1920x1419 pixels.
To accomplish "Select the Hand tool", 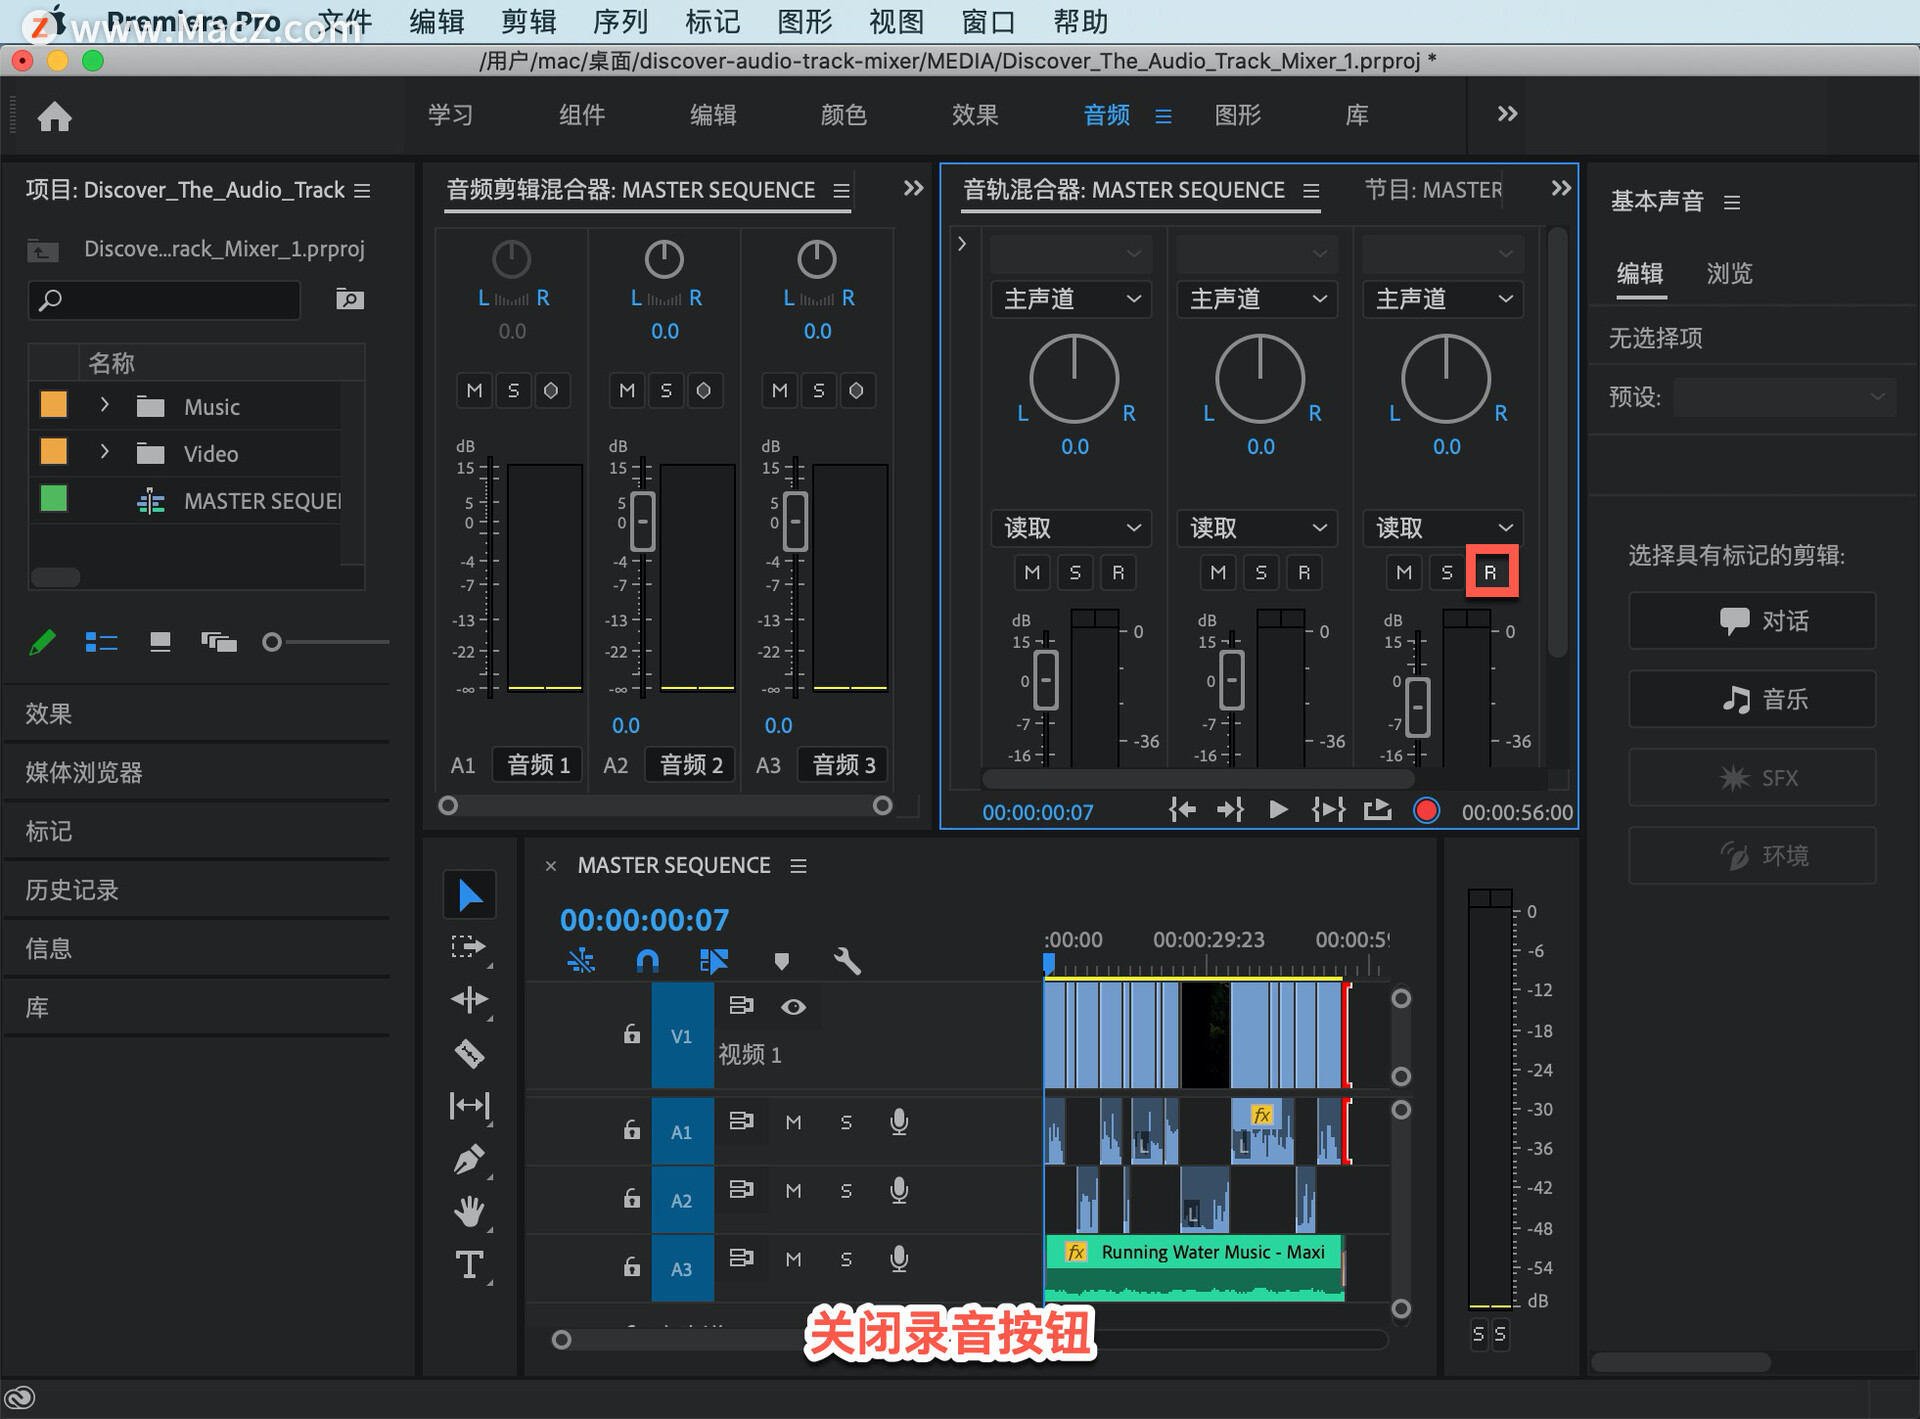I will coord(469,1212).
